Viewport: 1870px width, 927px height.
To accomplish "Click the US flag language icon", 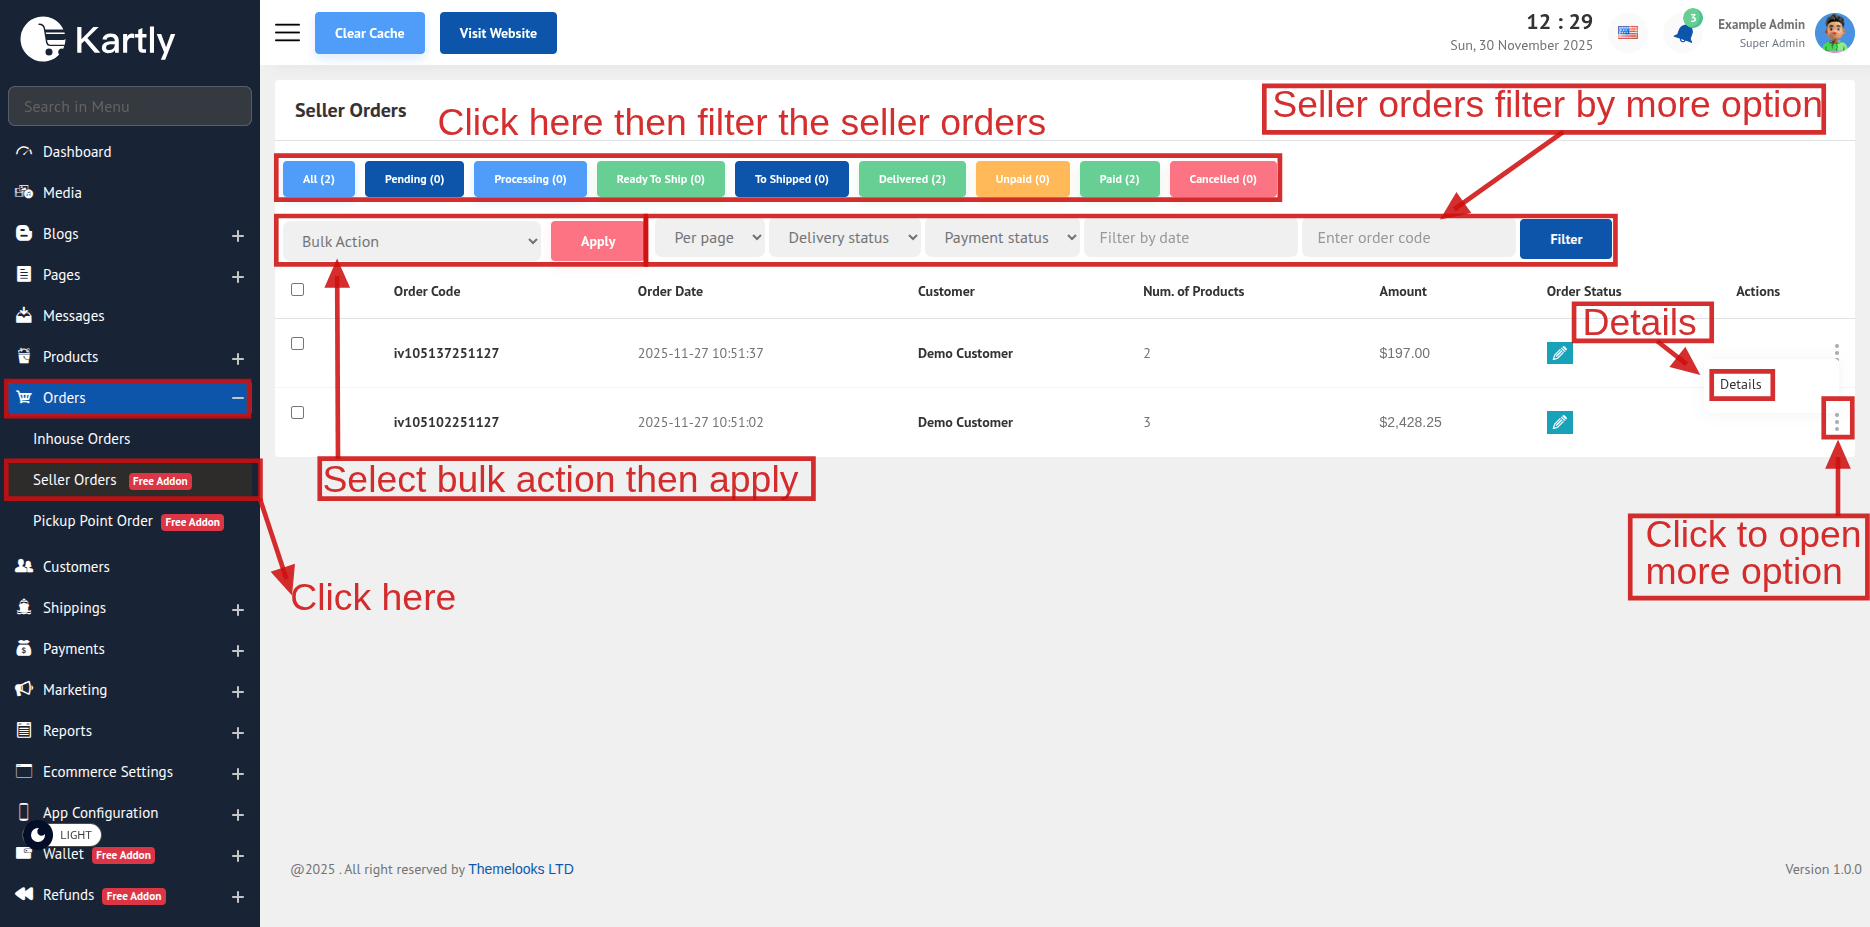I will [x=1628, y=33].
